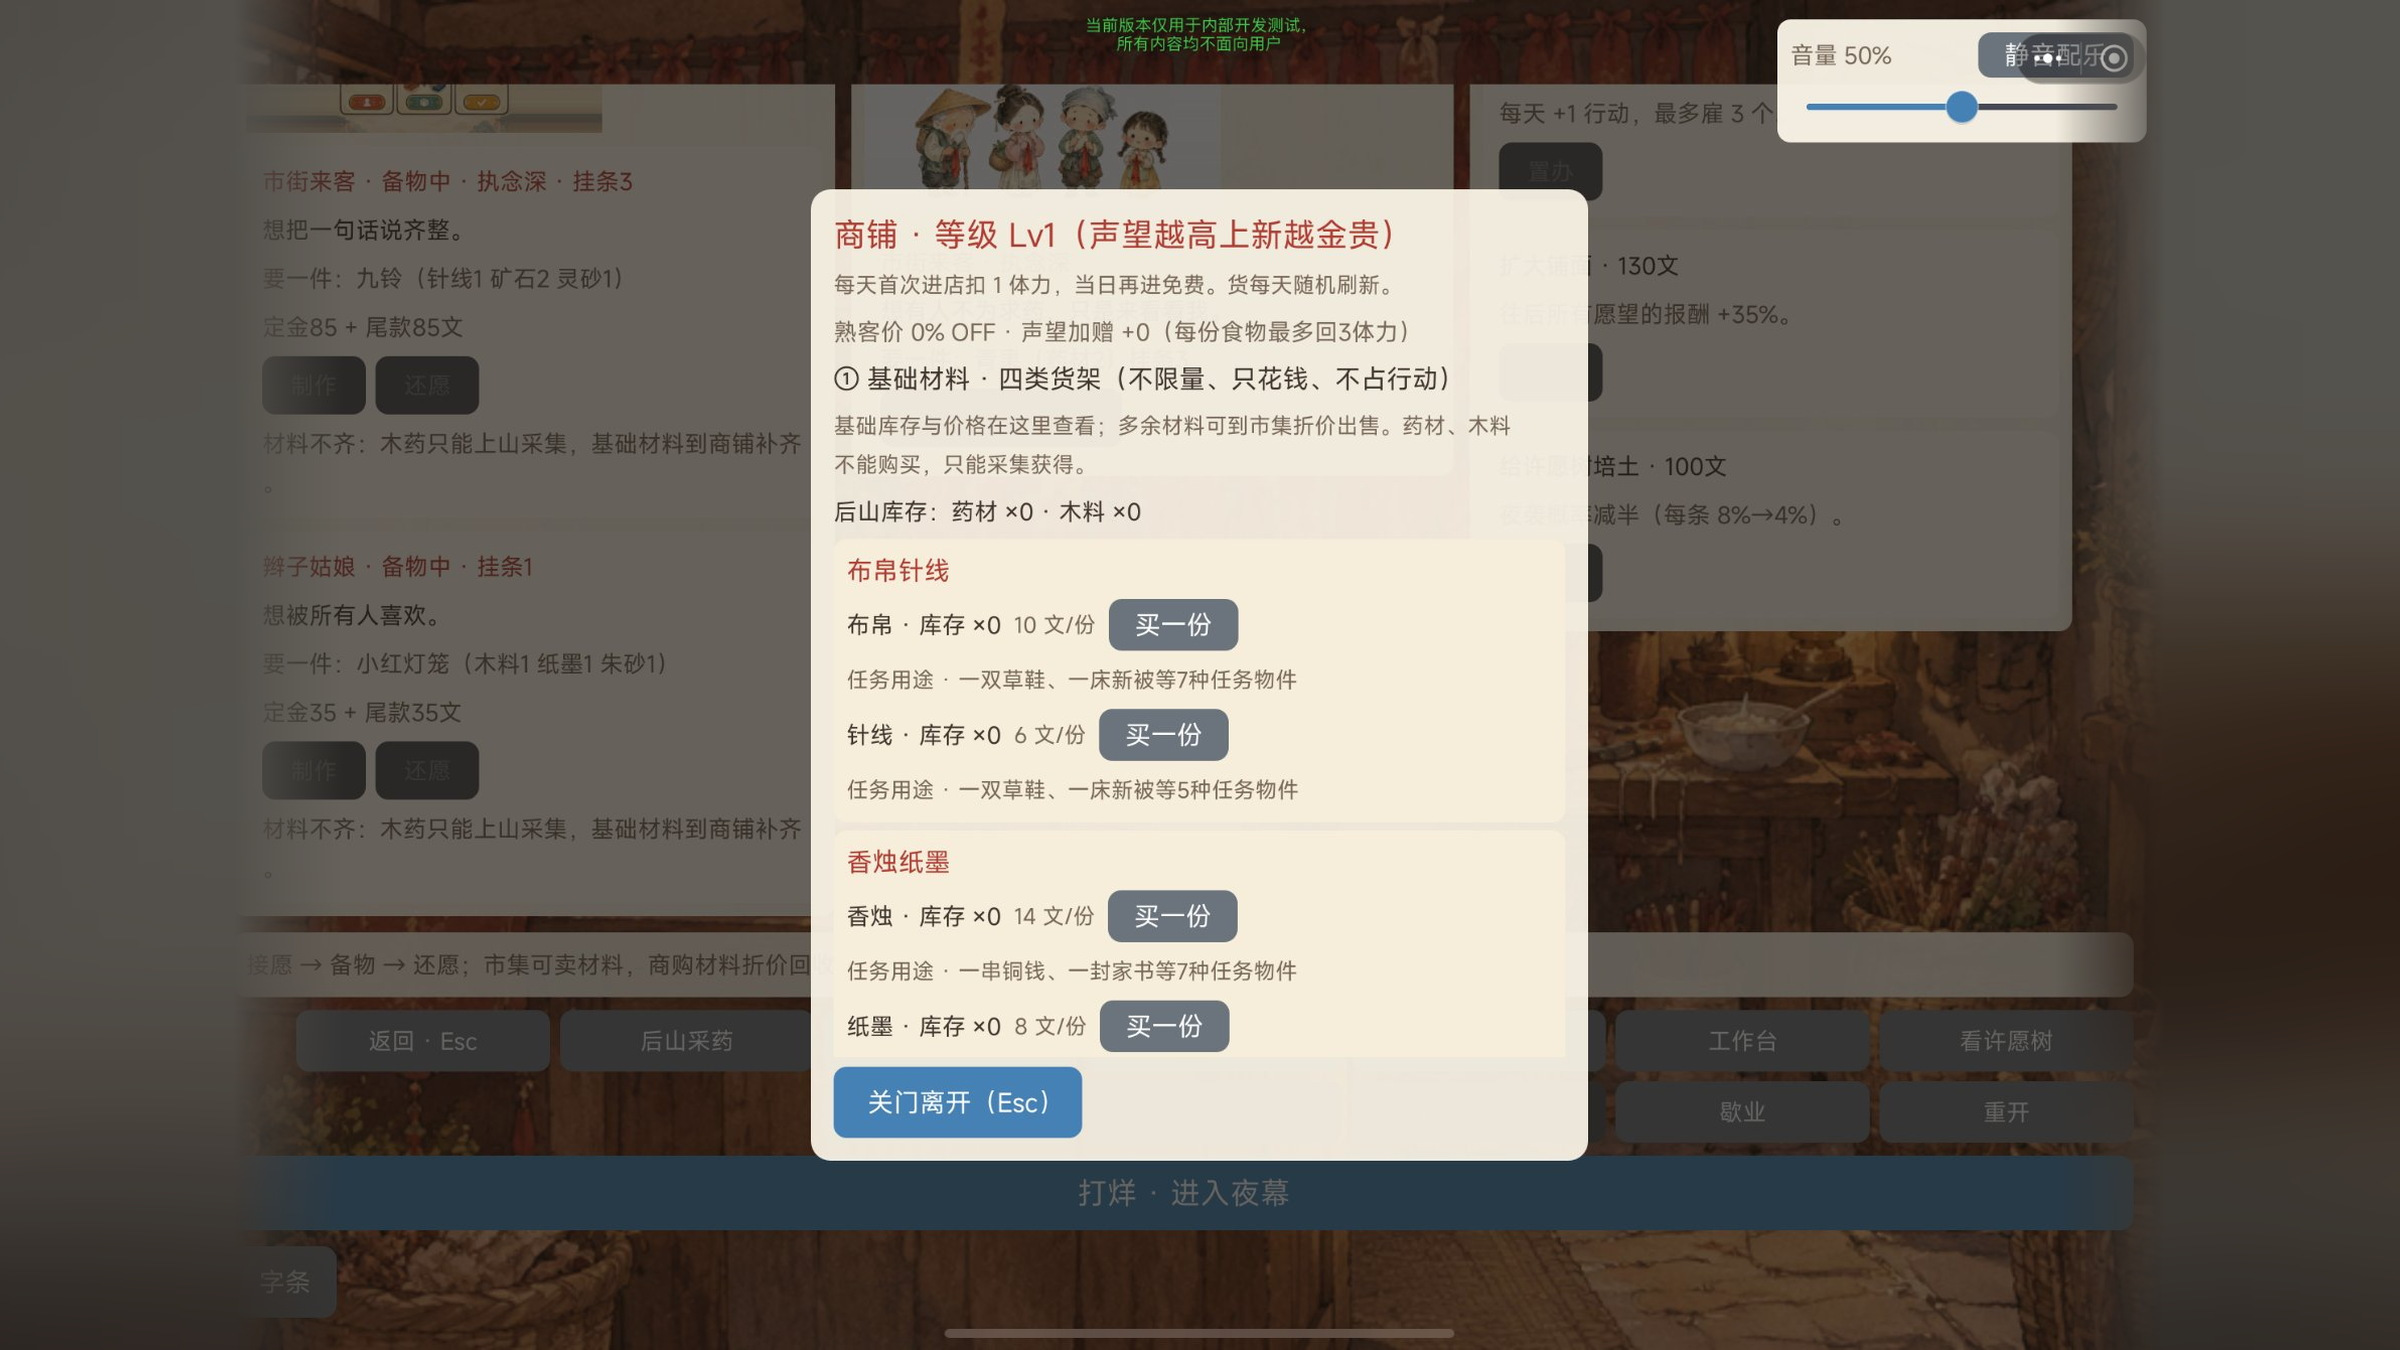Open 工作台

click(1741, 1041)
